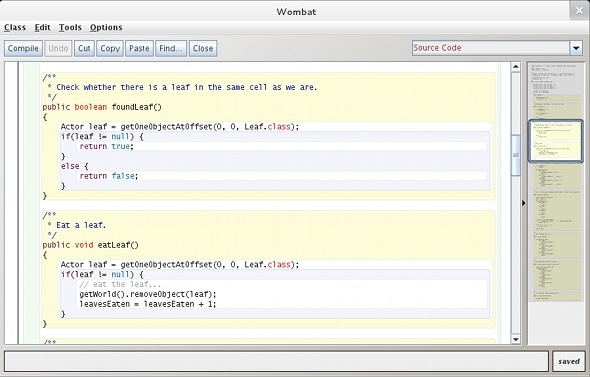Click on the '* Eat a leaf.' comment
590x377 pixels.
pos(77,225)
